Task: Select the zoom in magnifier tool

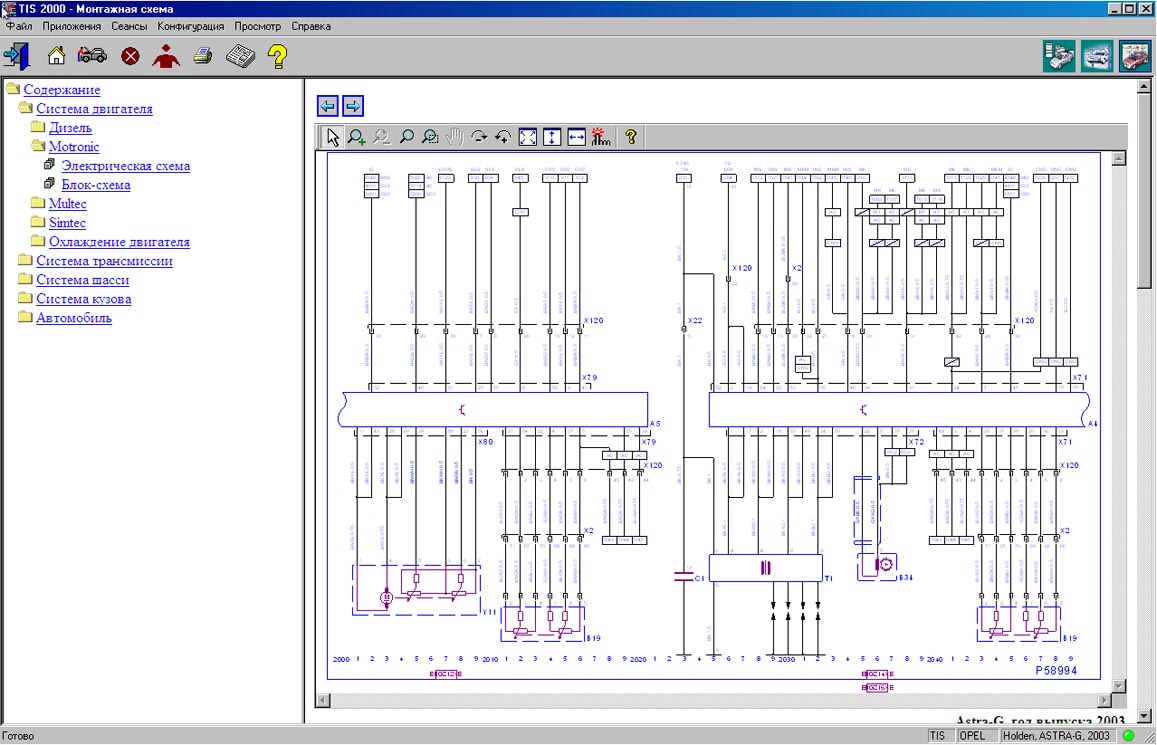Action: coord(357,137)
